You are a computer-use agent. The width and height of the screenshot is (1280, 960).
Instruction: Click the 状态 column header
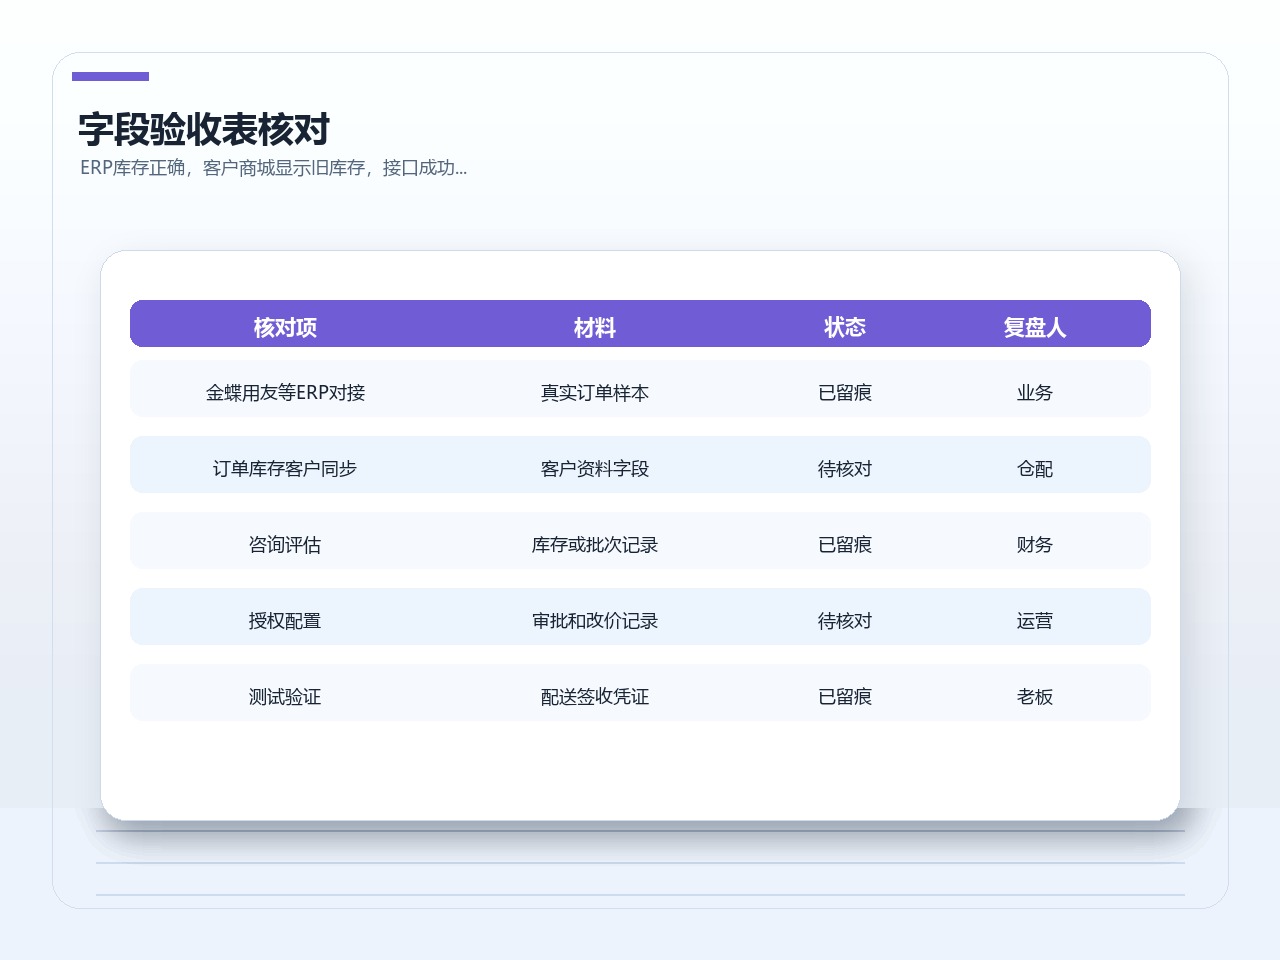(x=845, y=327)
